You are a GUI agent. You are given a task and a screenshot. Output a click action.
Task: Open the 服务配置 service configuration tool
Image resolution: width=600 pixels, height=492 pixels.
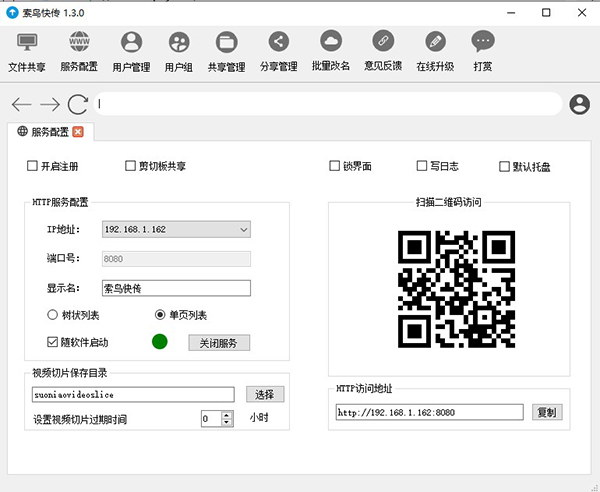[x=79, y=52]
